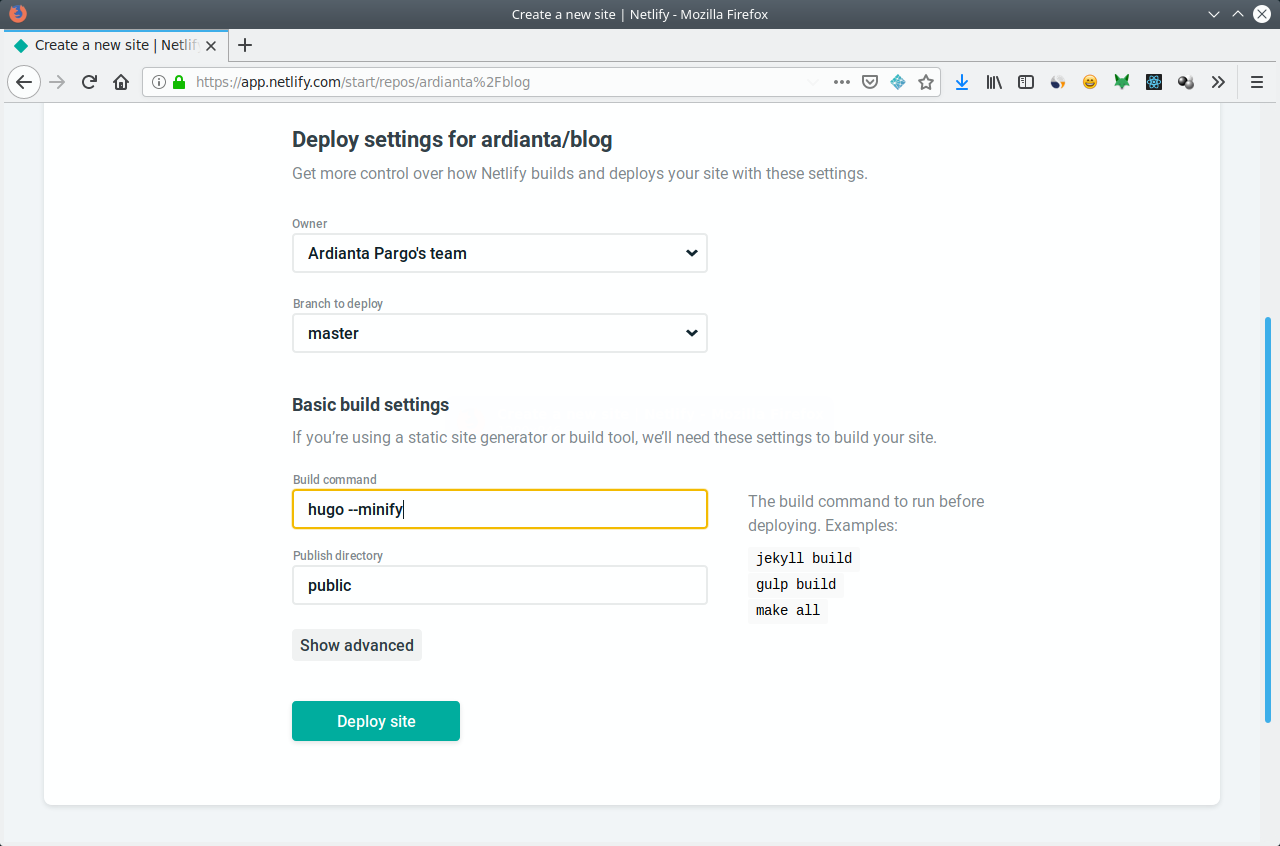Show more toolbar extensions overflow chevron

(x=1218, y=82)
